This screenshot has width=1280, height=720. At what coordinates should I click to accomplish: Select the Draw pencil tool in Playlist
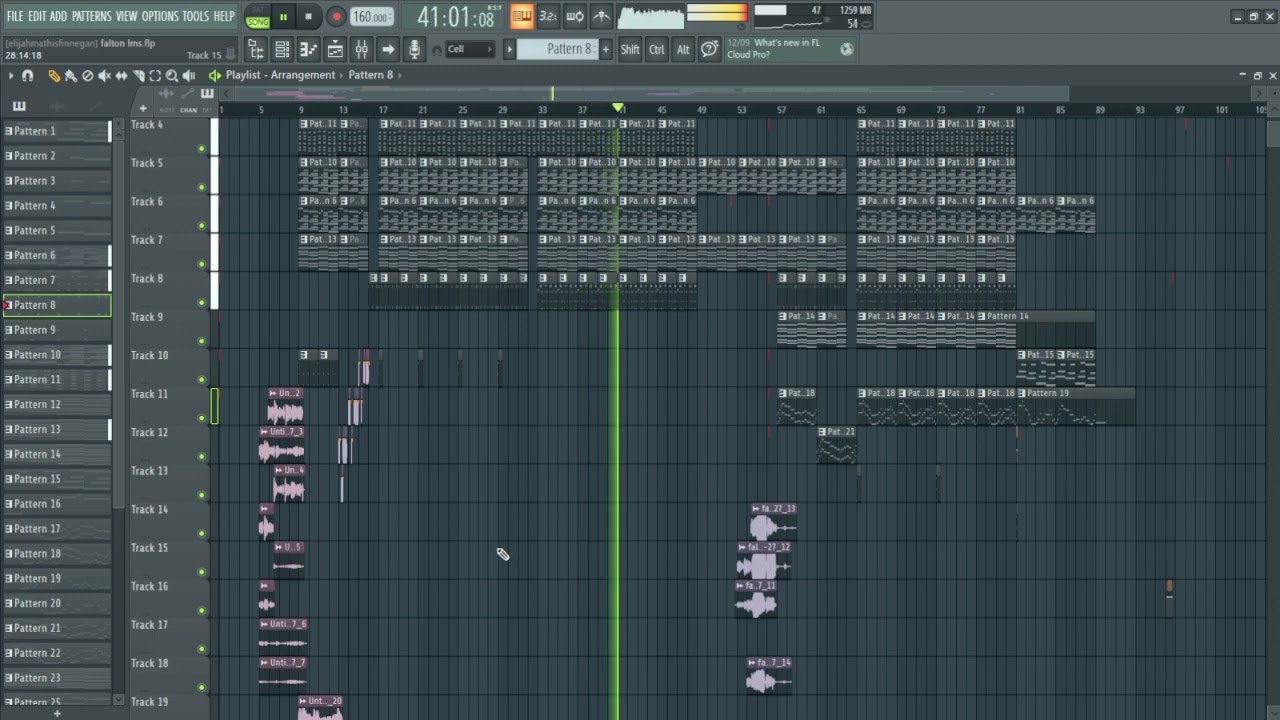click(x=54, y=75)
